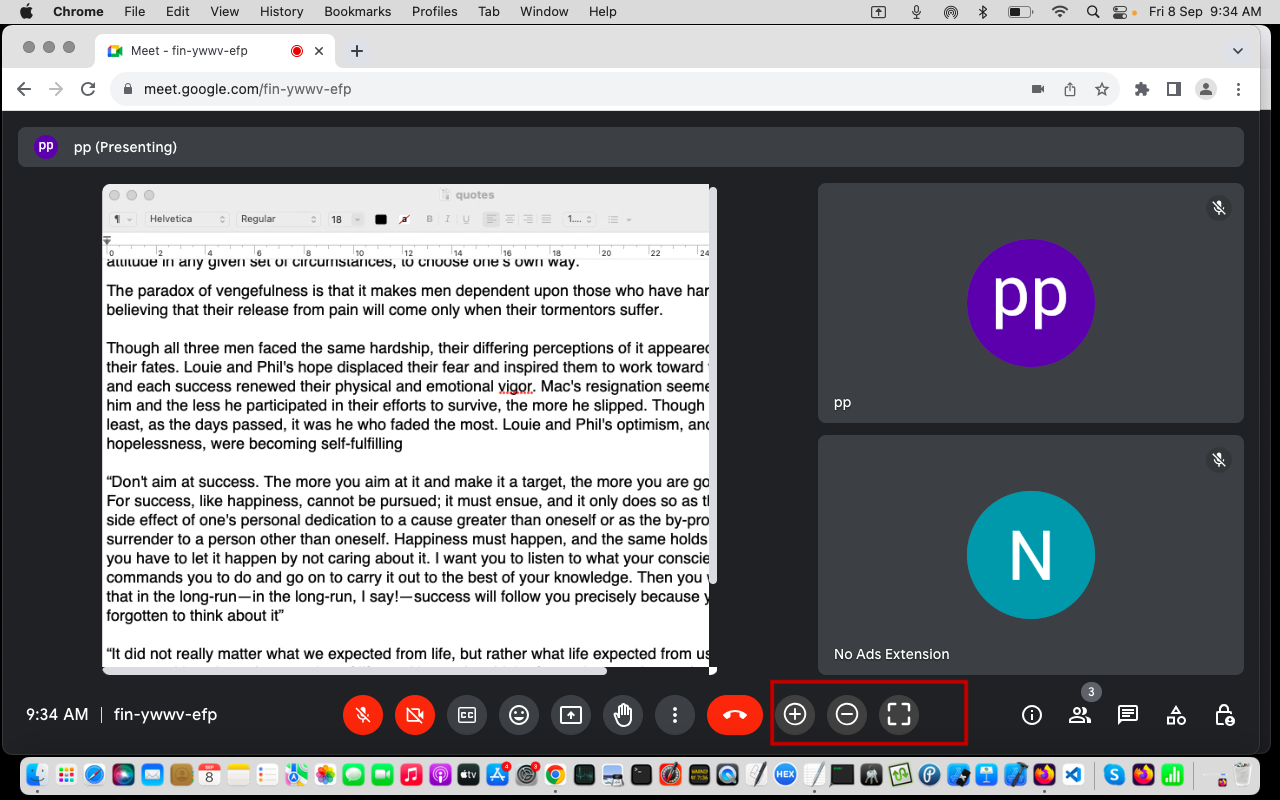Screen dimensions: 1280x800
Task: Open the History menu in the menu bar
Action: click(281, 11)
